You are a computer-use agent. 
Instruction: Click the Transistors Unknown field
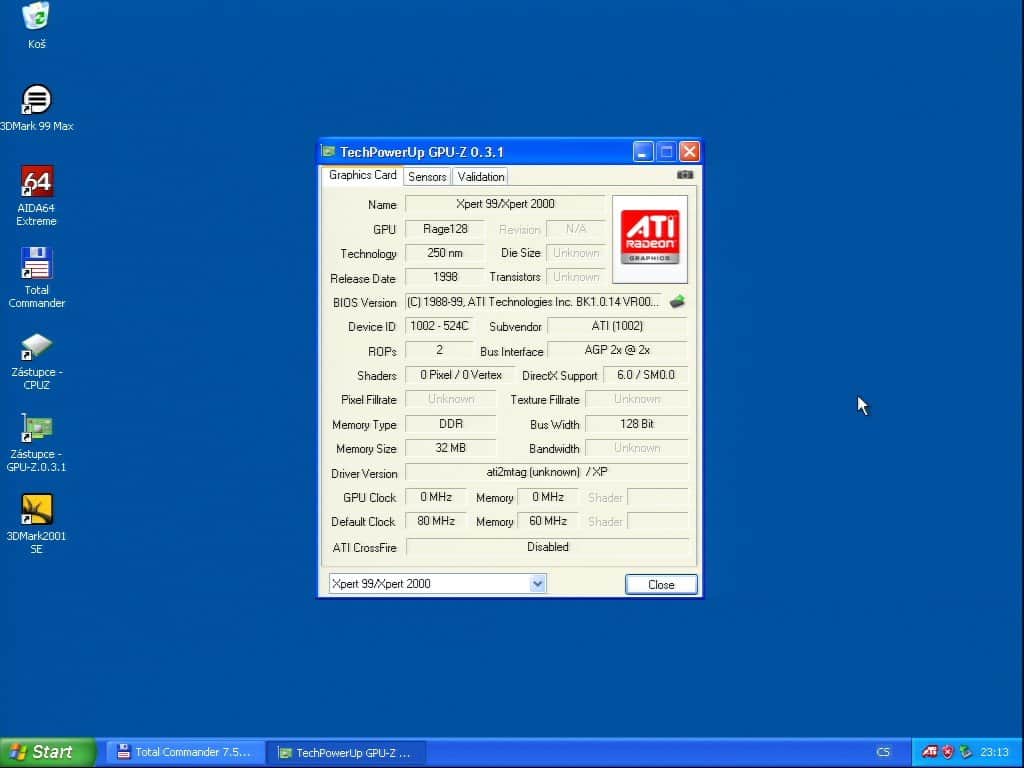point(575,277)
